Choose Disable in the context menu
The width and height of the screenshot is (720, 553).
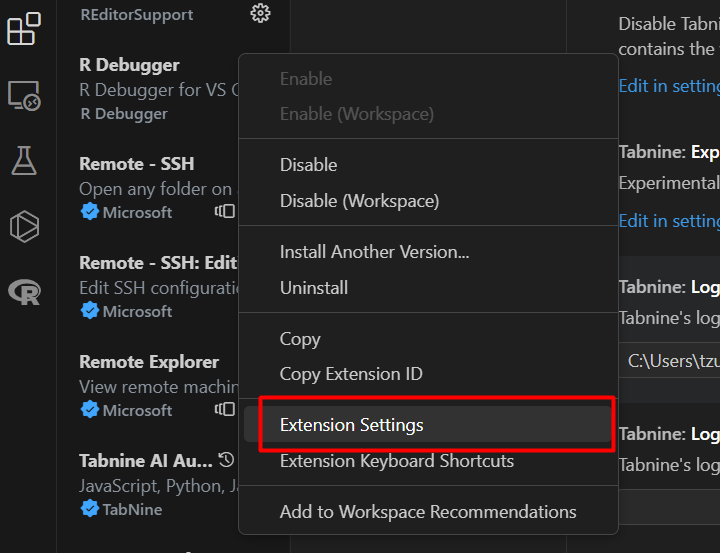coord(428,165)
